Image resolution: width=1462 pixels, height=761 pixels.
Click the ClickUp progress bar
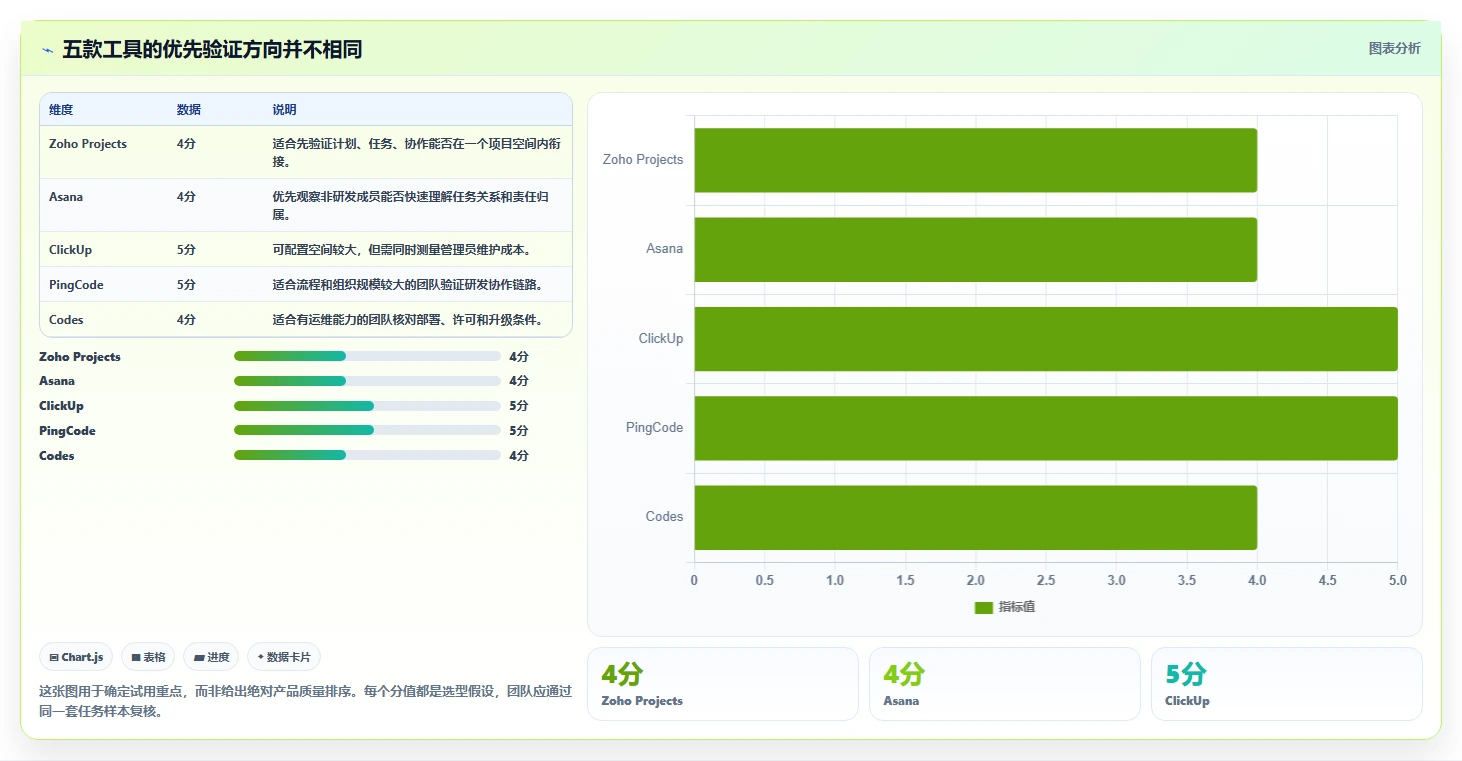(x=367, y=406)
